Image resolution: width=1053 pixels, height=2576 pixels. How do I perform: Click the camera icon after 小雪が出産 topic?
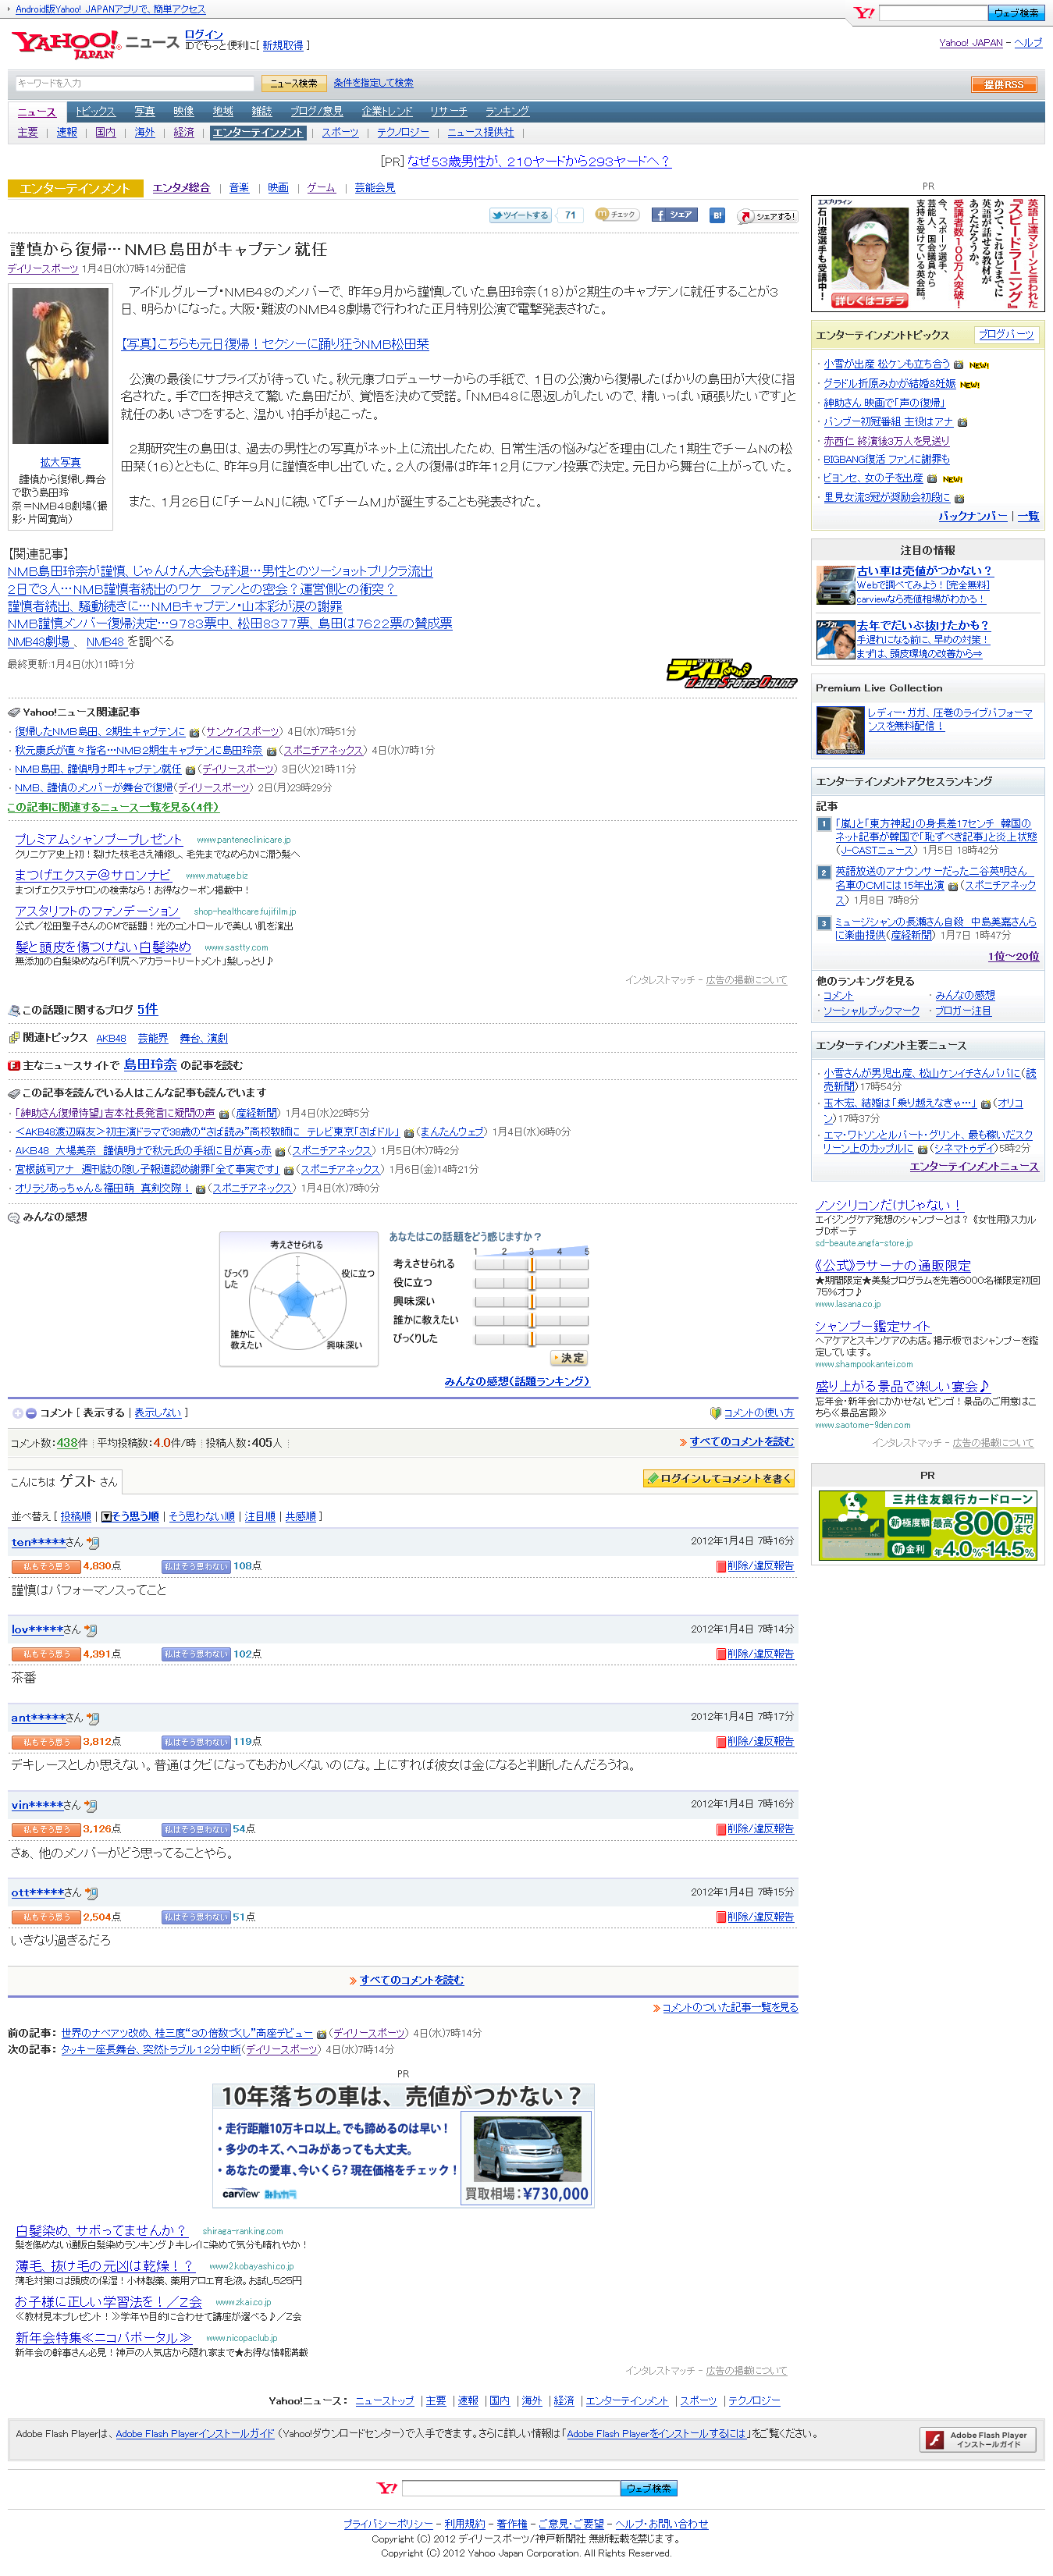958,365
